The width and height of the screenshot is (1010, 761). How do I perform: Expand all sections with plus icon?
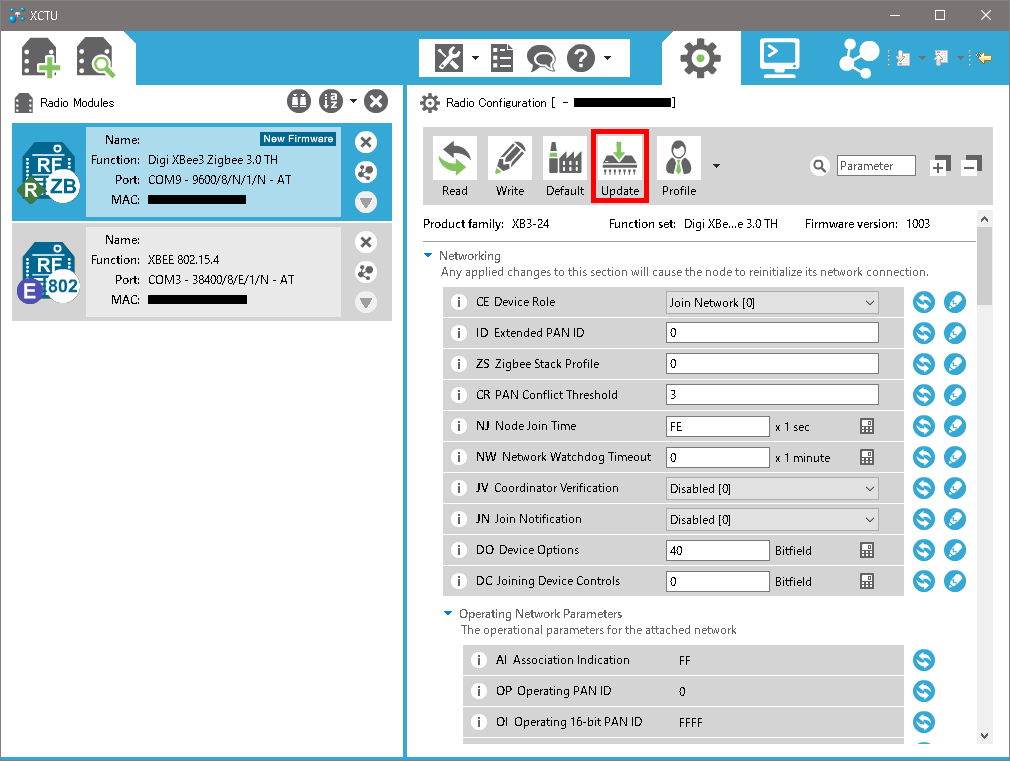(940, 166)
